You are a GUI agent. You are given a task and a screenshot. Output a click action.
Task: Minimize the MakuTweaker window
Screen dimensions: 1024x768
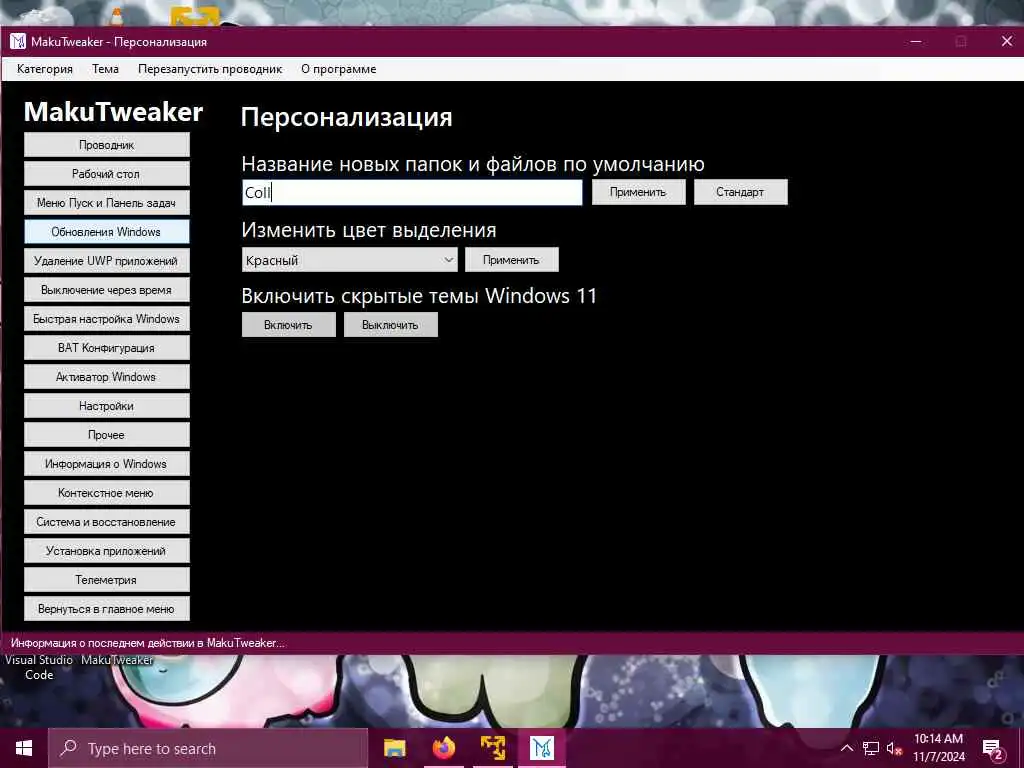coord(916,42)
